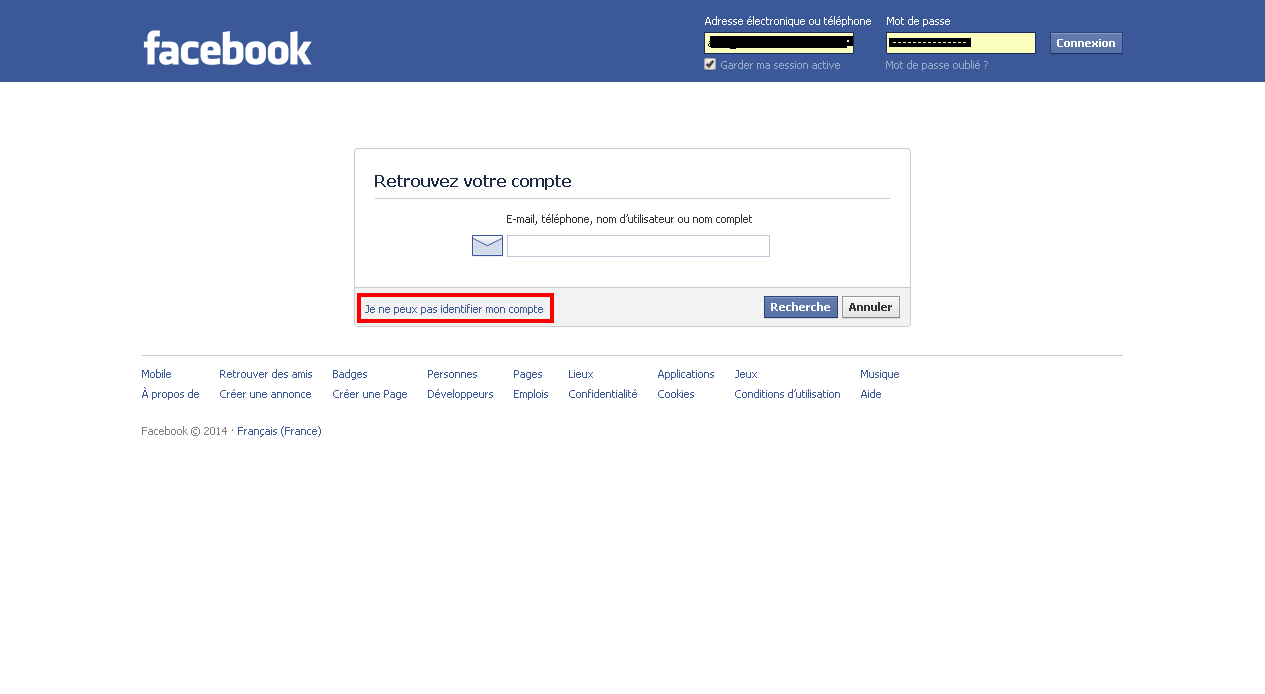Focus the Adresse électronique ou téléphone field
This screenshot has width=1265, height=694.
pos(779,43)
